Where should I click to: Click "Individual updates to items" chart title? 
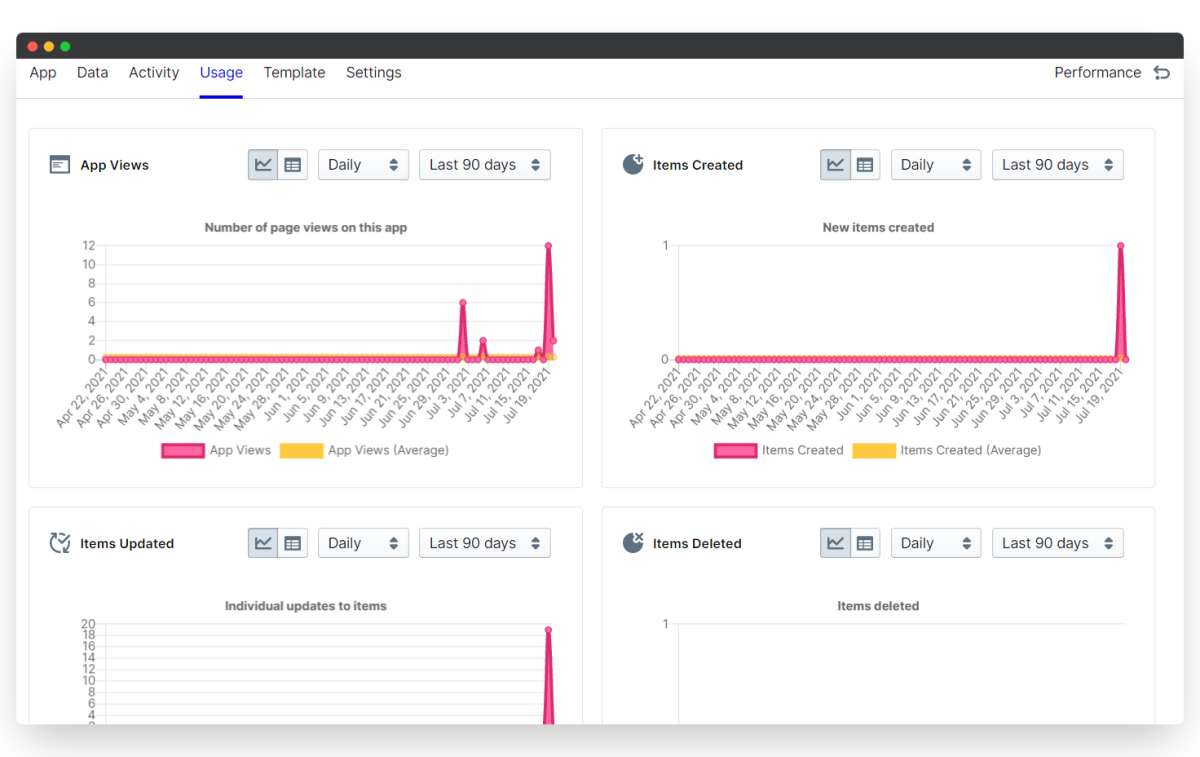306,606
